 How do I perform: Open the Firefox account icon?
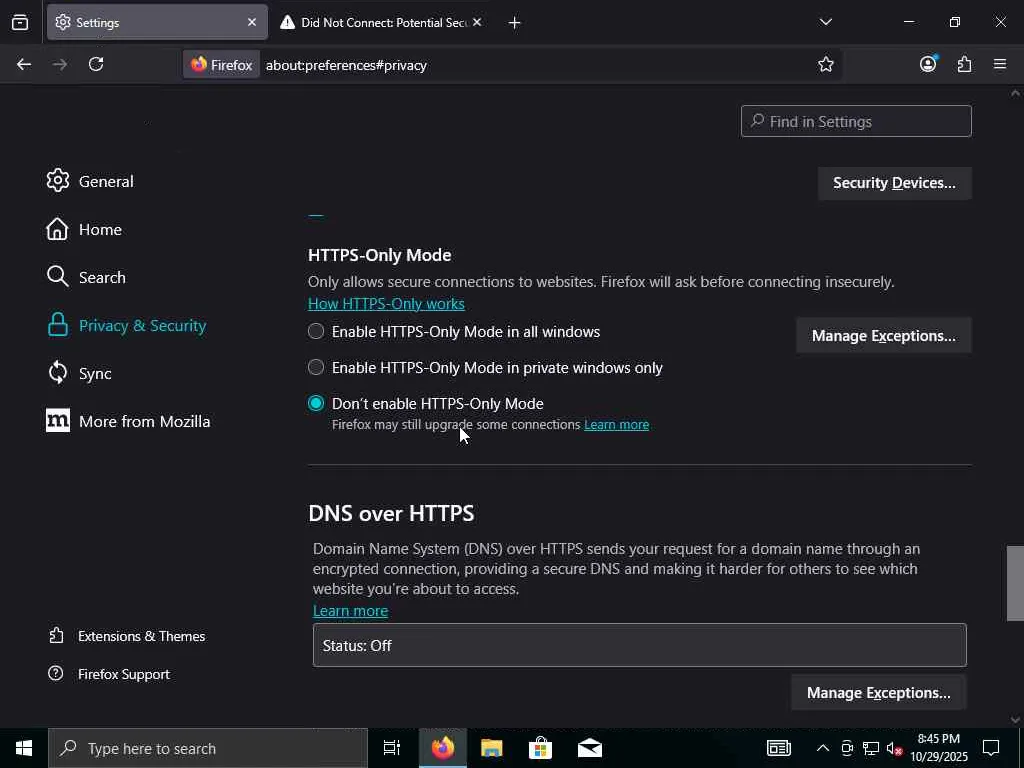point(928,64)
